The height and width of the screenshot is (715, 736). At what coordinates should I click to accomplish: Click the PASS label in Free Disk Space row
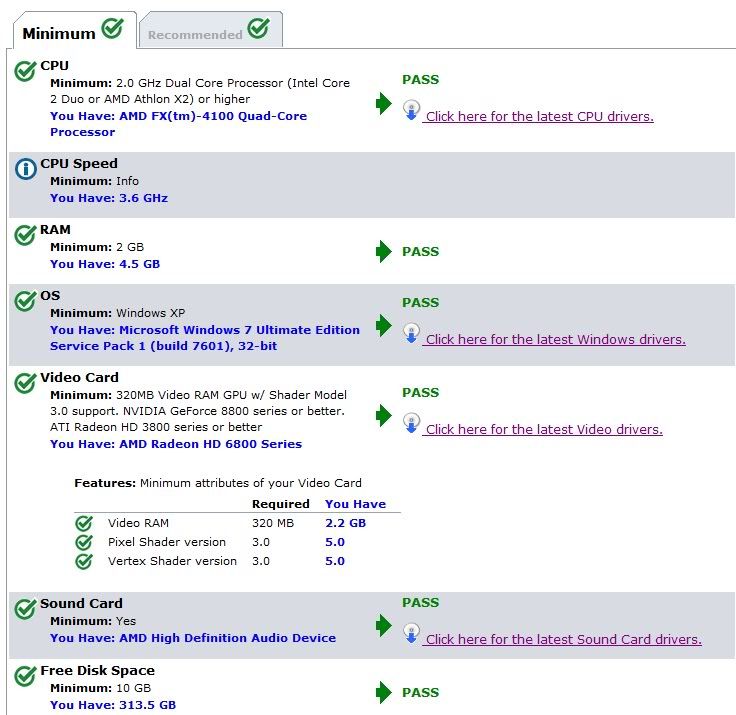tap(420, 692)
